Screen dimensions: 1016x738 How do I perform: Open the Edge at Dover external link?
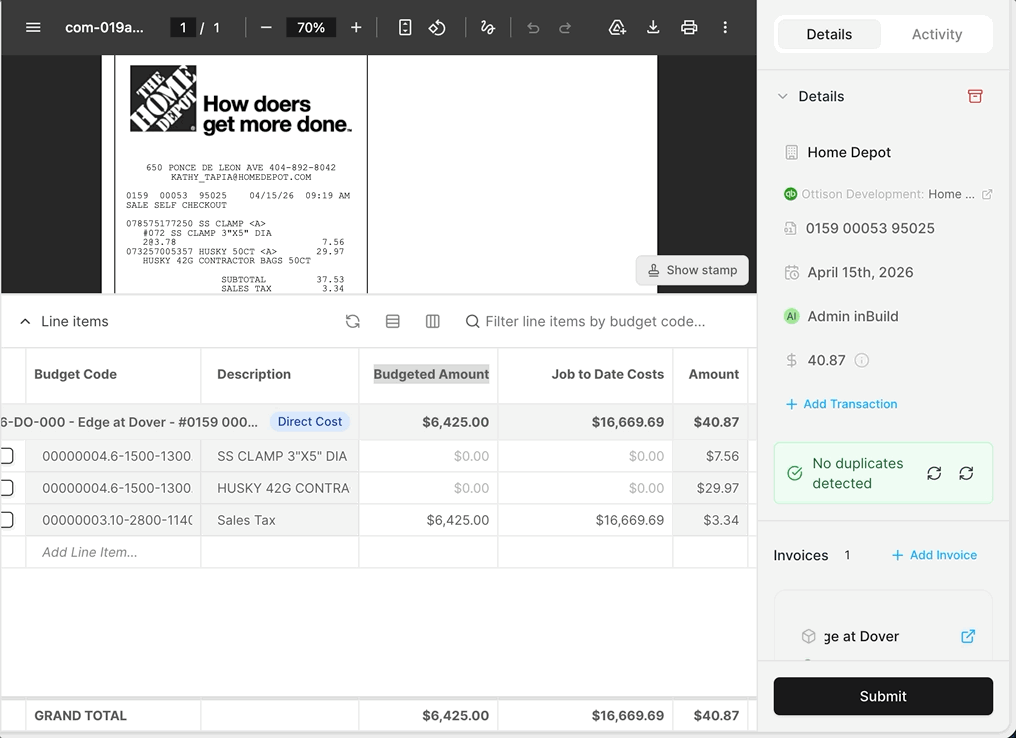968,636
